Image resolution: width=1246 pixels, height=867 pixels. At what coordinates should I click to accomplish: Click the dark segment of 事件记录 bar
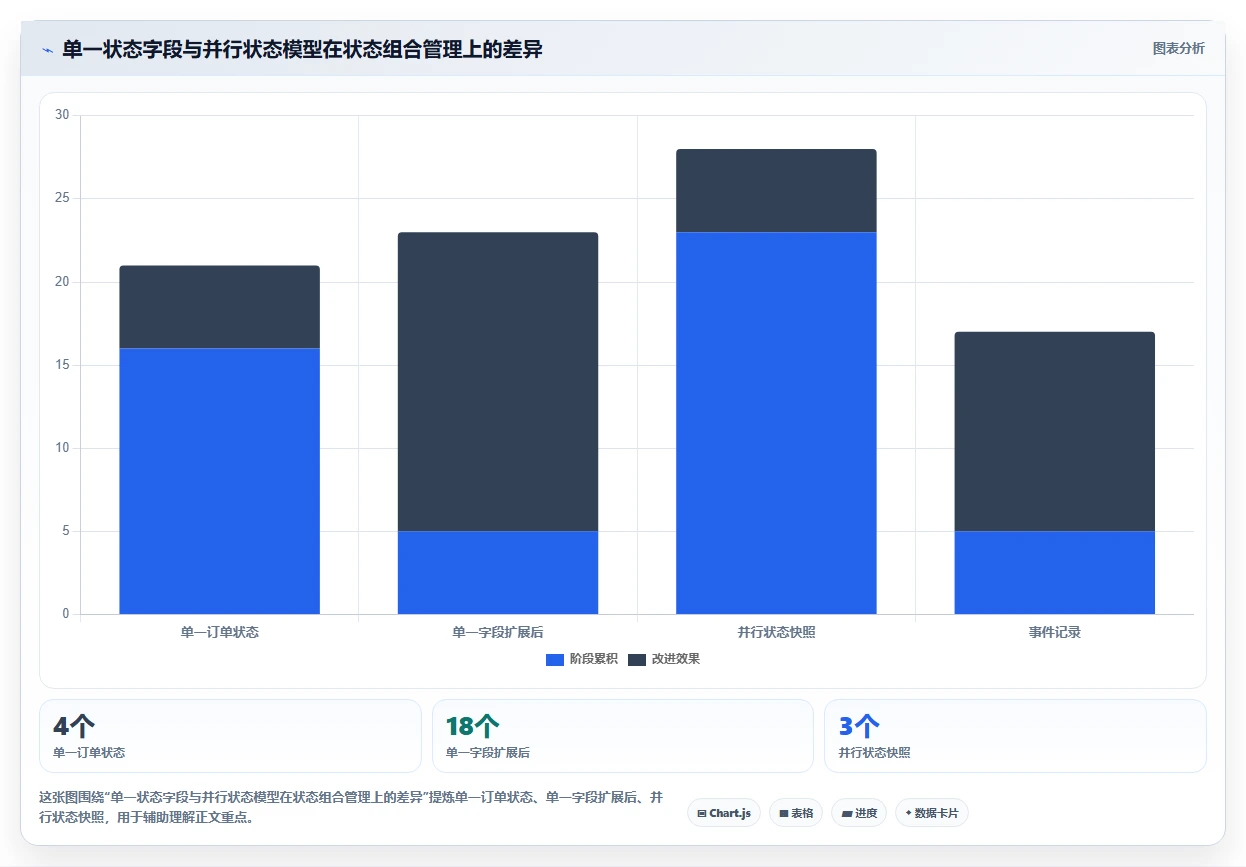point(1055,431)
